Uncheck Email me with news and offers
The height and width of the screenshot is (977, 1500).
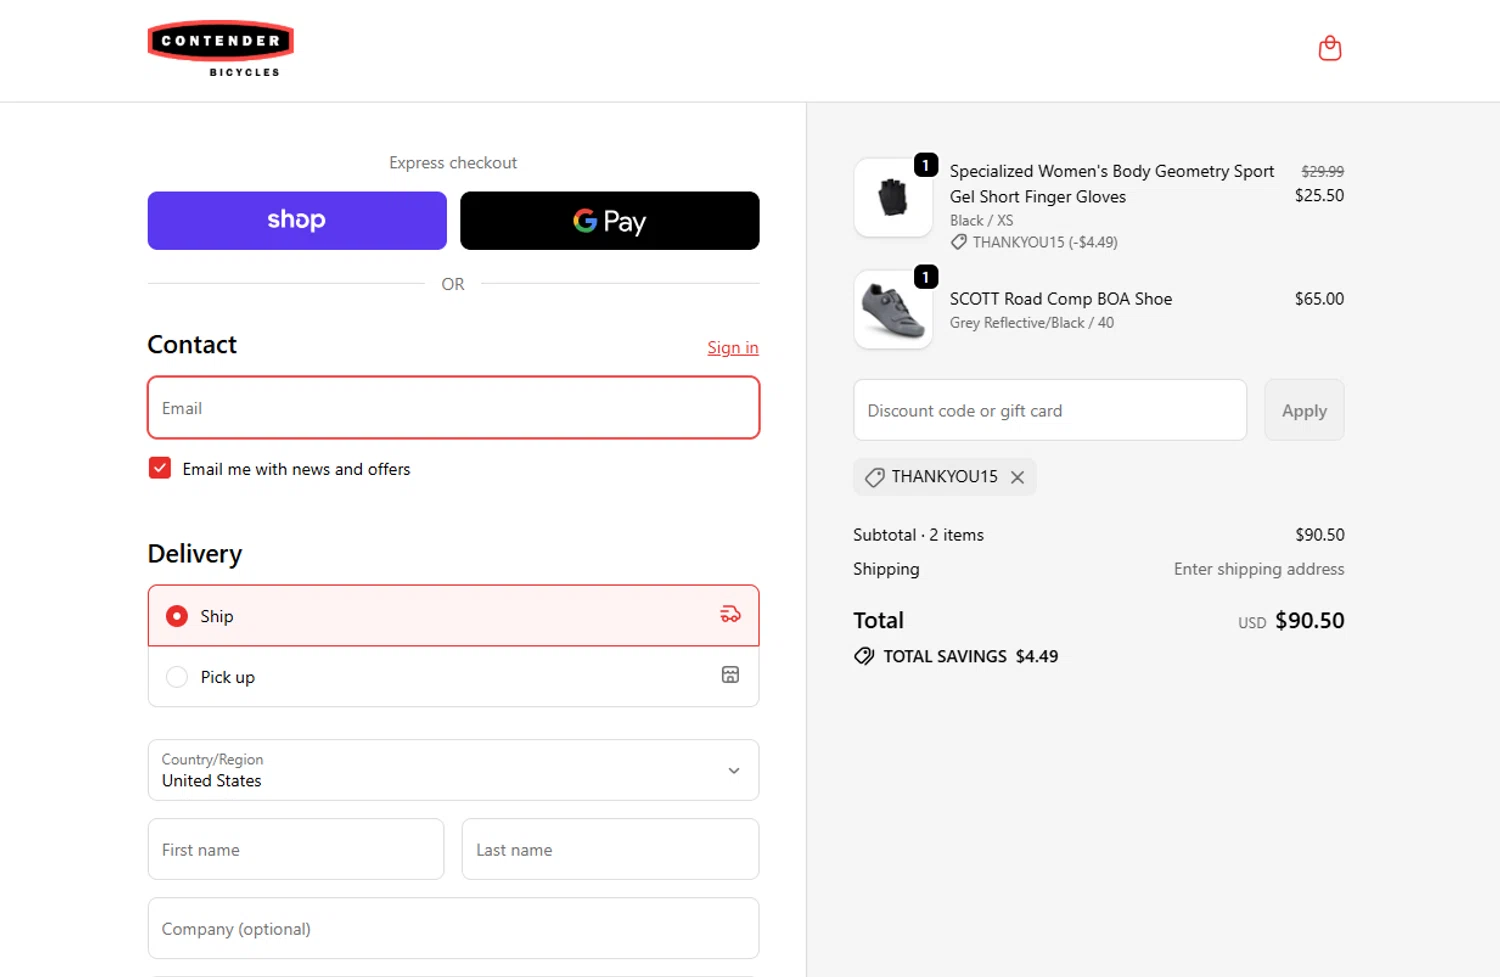160,468
